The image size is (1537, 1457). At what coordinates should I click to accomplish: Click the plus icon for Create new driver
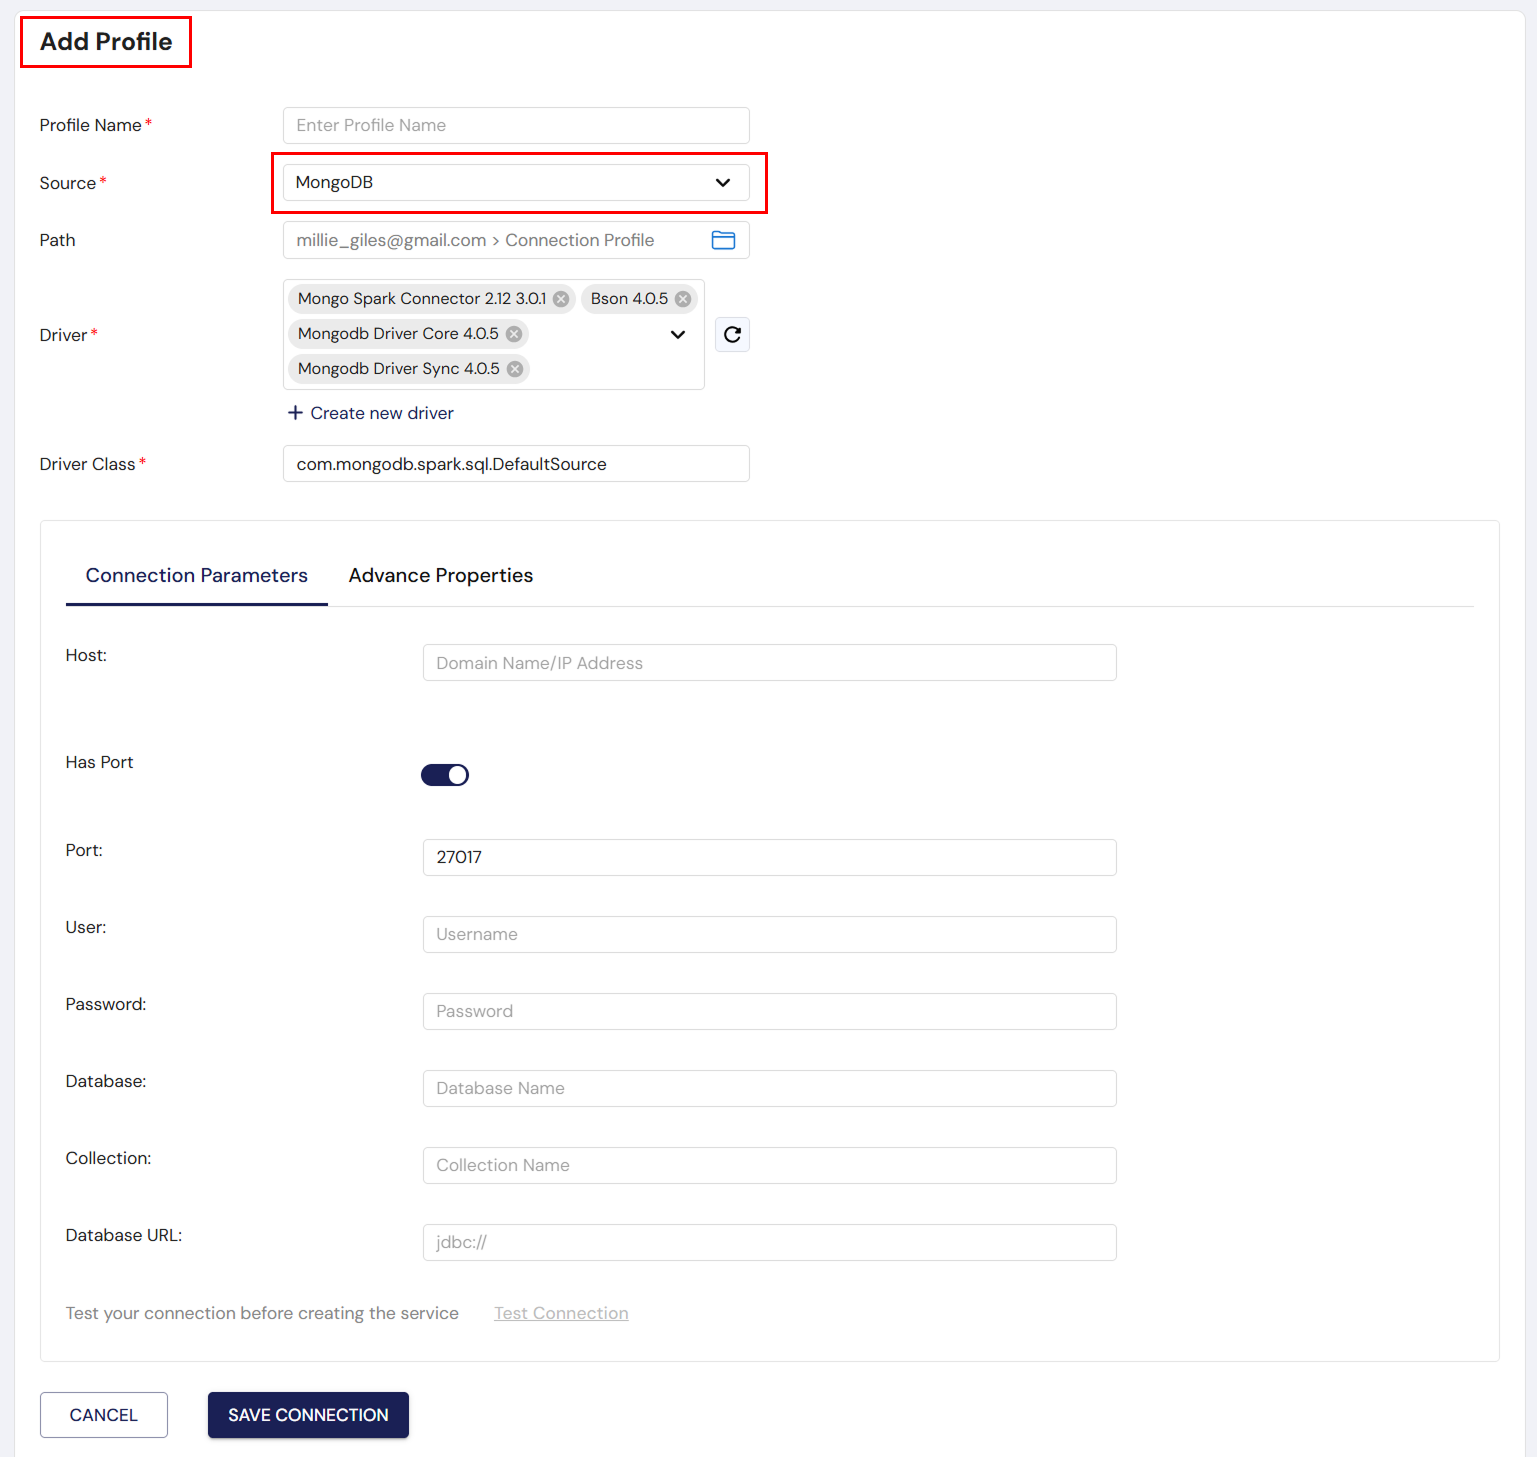click(295, 413)
